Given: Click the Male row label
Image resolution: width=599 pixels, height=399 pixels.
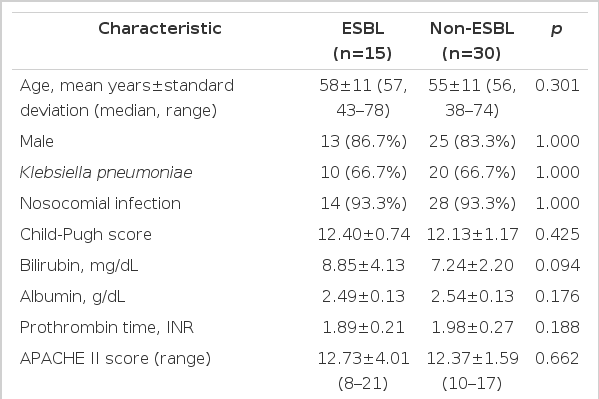Looking at the screenshot, I should 37,141.
